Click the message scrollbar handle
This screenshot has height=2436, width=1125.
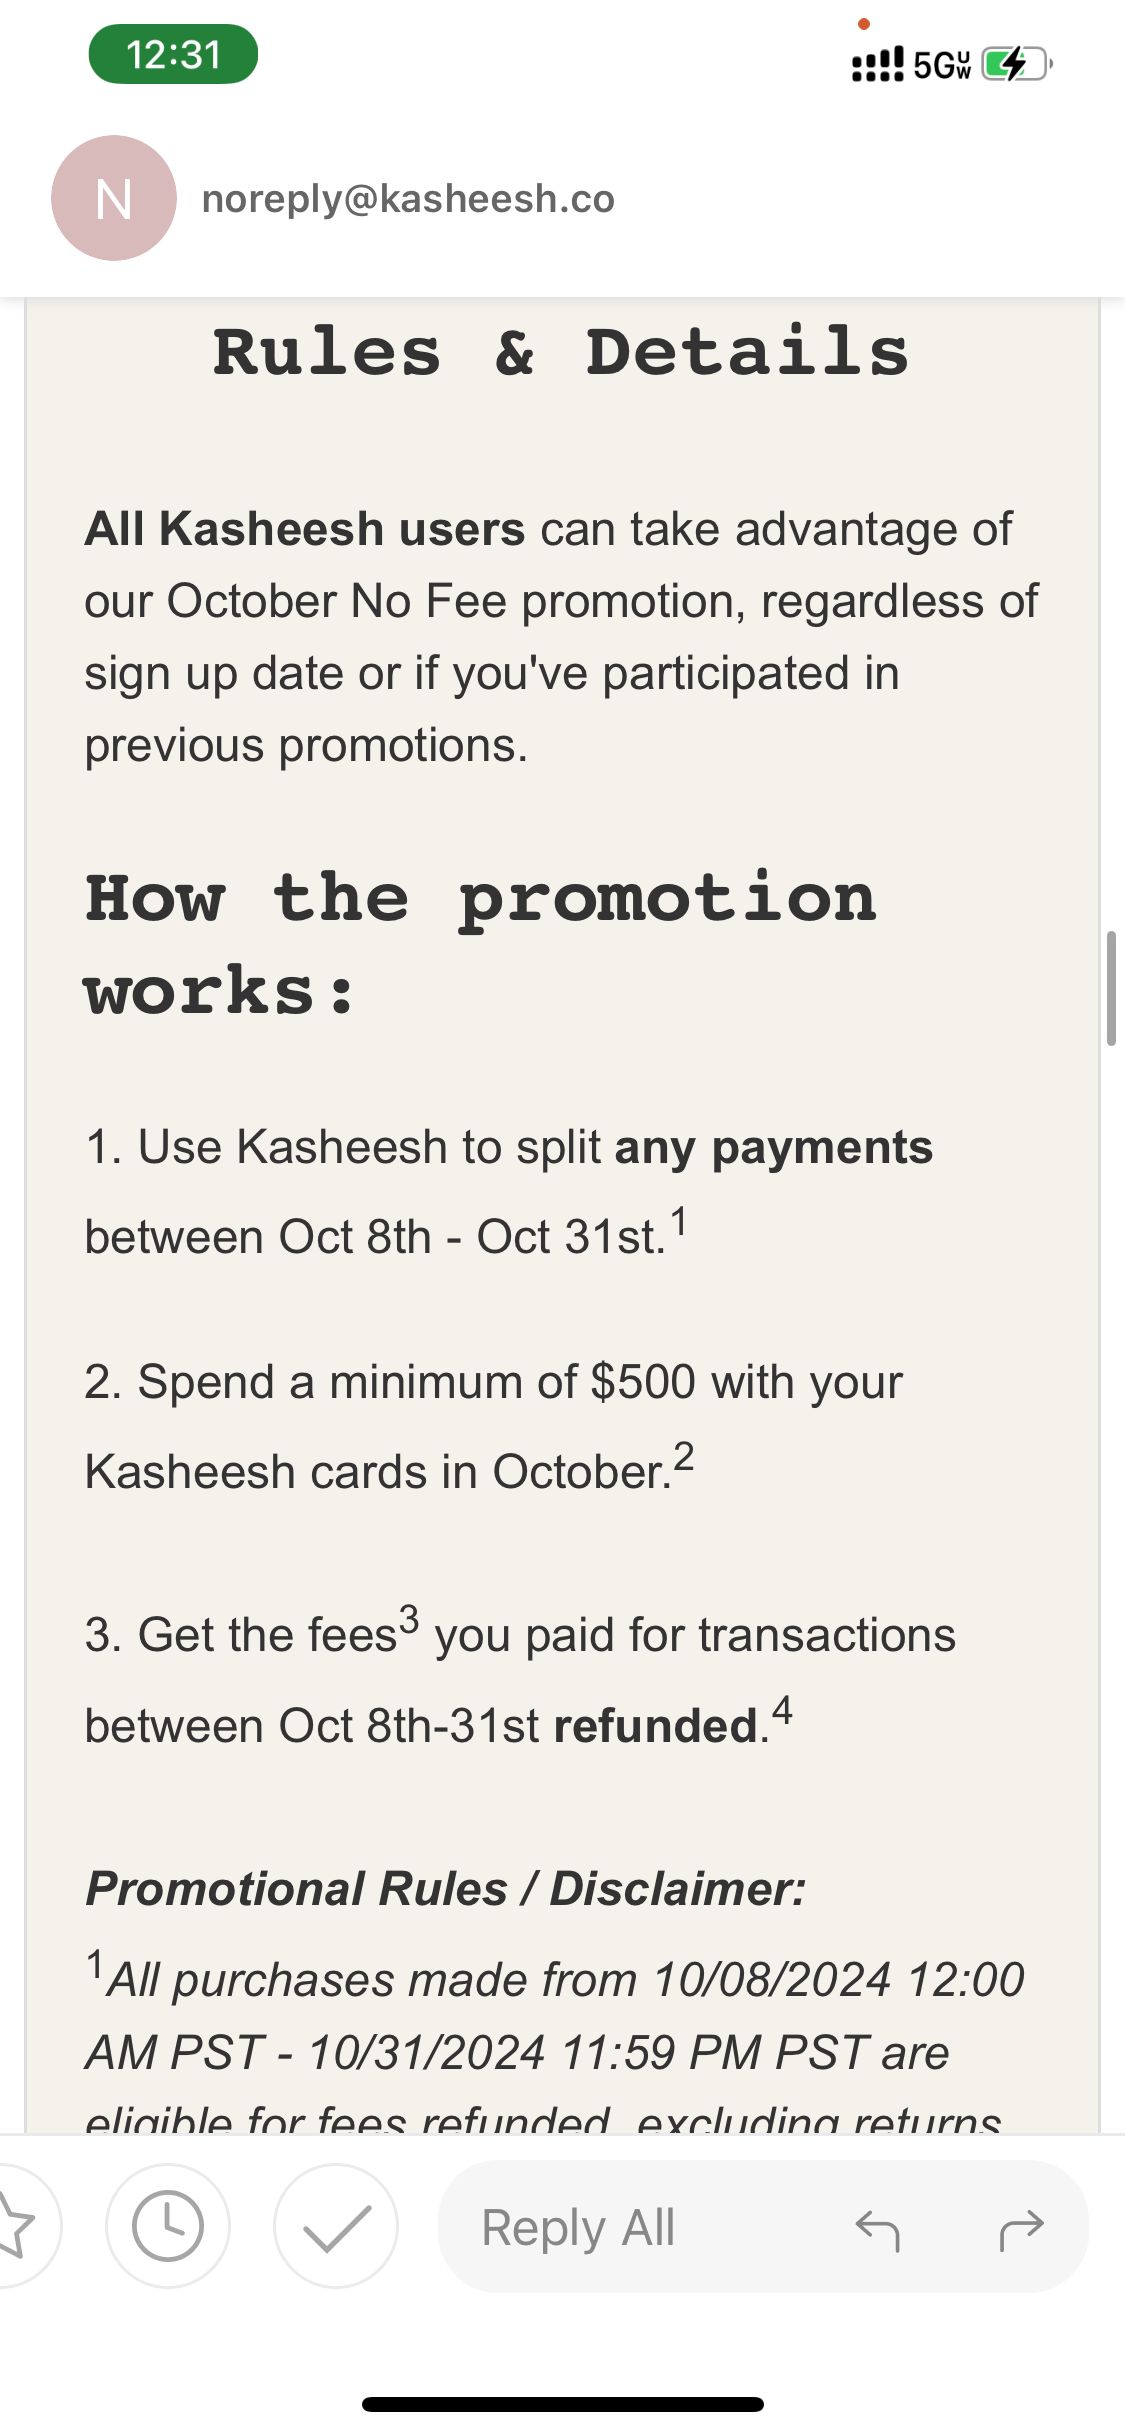1110,988
